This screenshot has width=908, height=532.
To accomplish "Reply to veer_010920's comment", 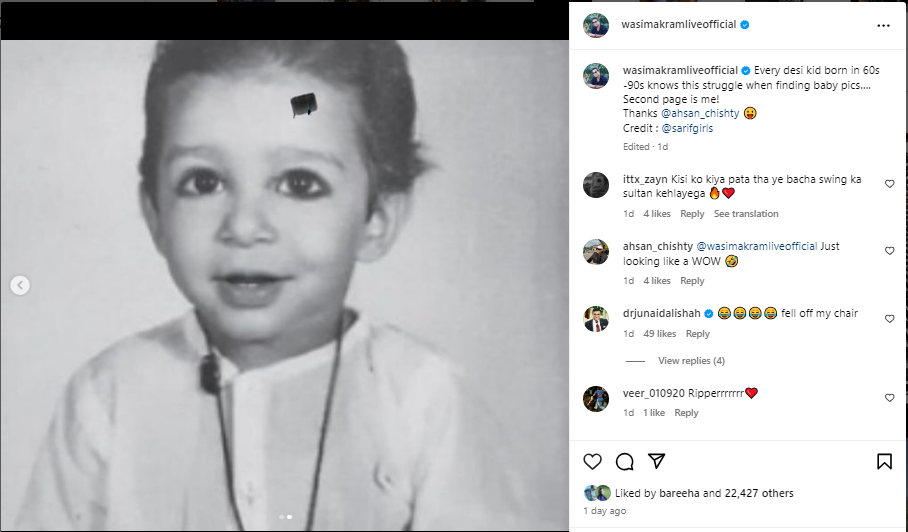I will tap(686, 413).
